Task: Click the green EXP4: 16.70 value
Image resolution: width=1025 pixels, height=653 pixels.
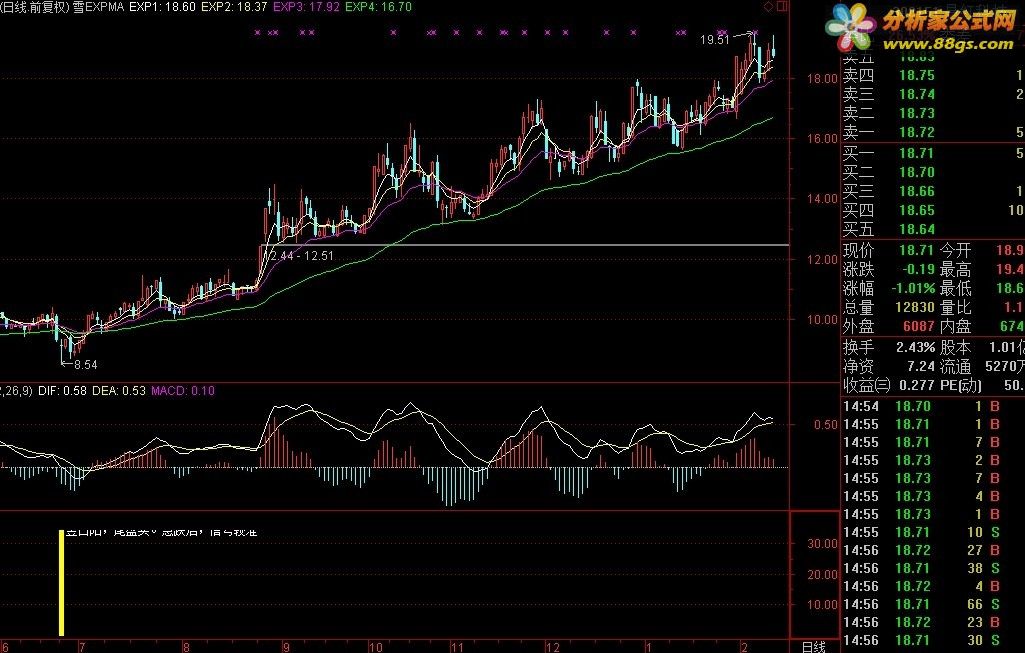Action: click(378, 7)
